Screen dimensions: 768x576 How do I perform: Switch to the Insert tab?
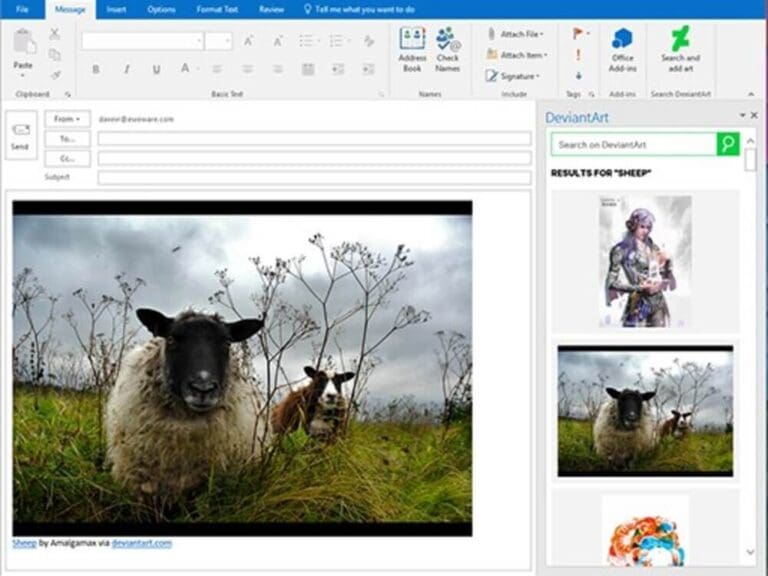click(117, 9)
